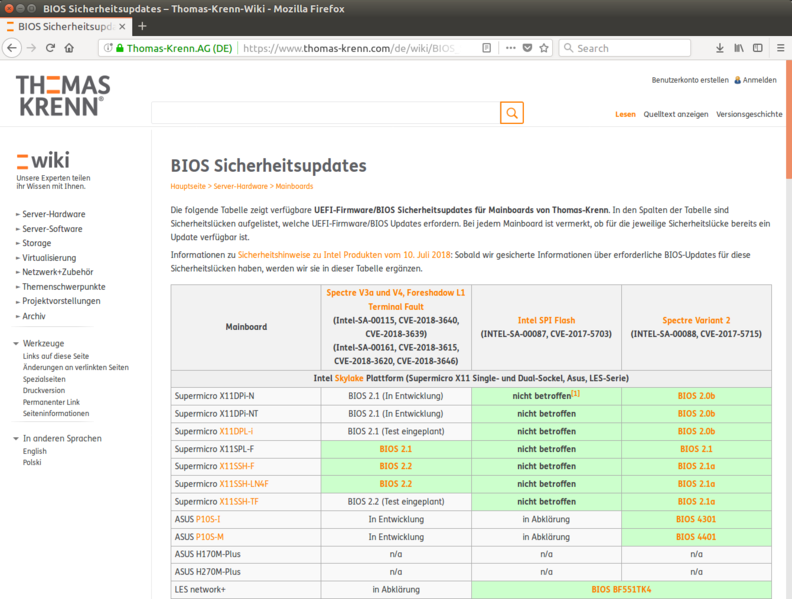Click the Anmelden login link
Screen dimensions: 792x599
pyautogui.click(x=759, y=80)
